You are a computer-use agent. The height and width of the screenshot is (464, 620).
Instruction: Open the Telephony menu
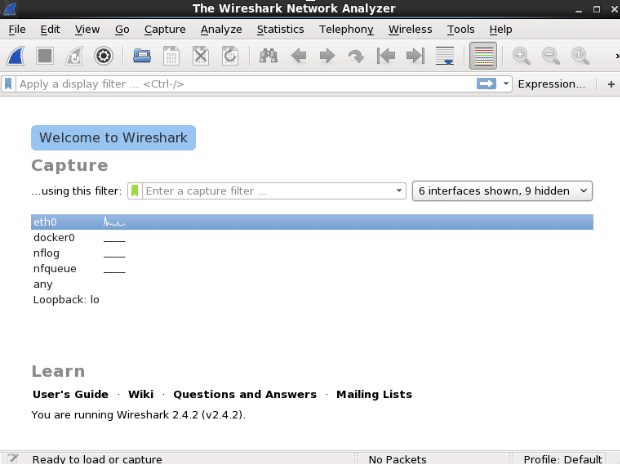(x=346, y=29)
